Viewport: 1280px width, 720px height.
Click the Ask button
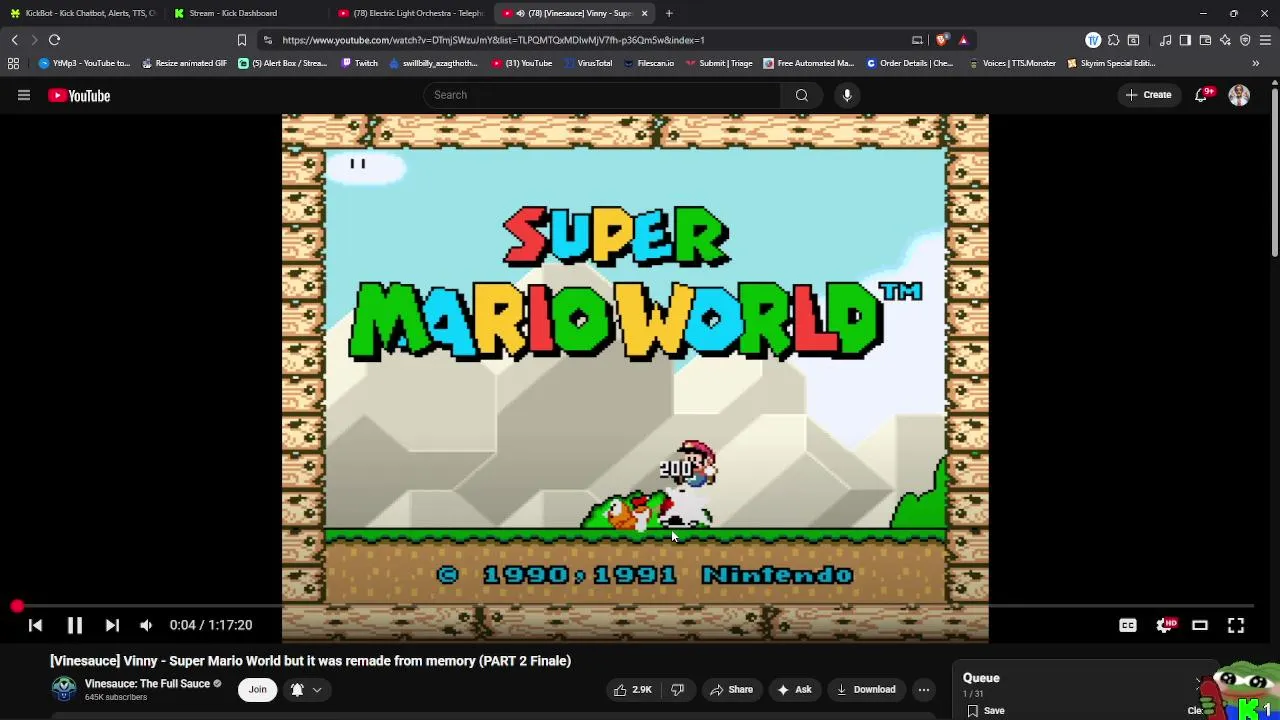[793, 689]
